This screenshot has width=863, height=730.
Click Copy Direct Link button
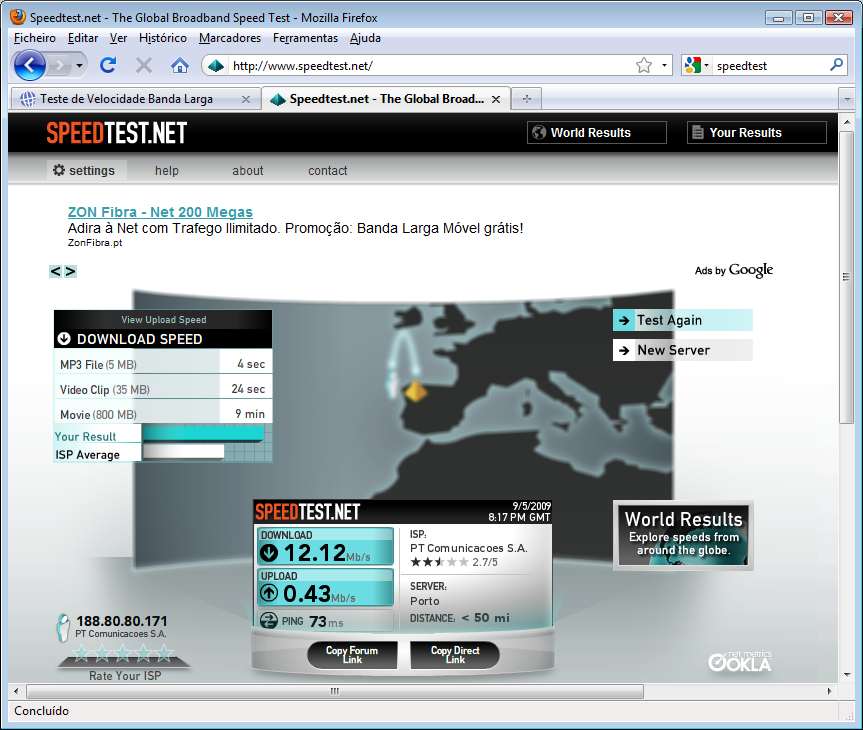pyautogui.click(x=455, y=655)
